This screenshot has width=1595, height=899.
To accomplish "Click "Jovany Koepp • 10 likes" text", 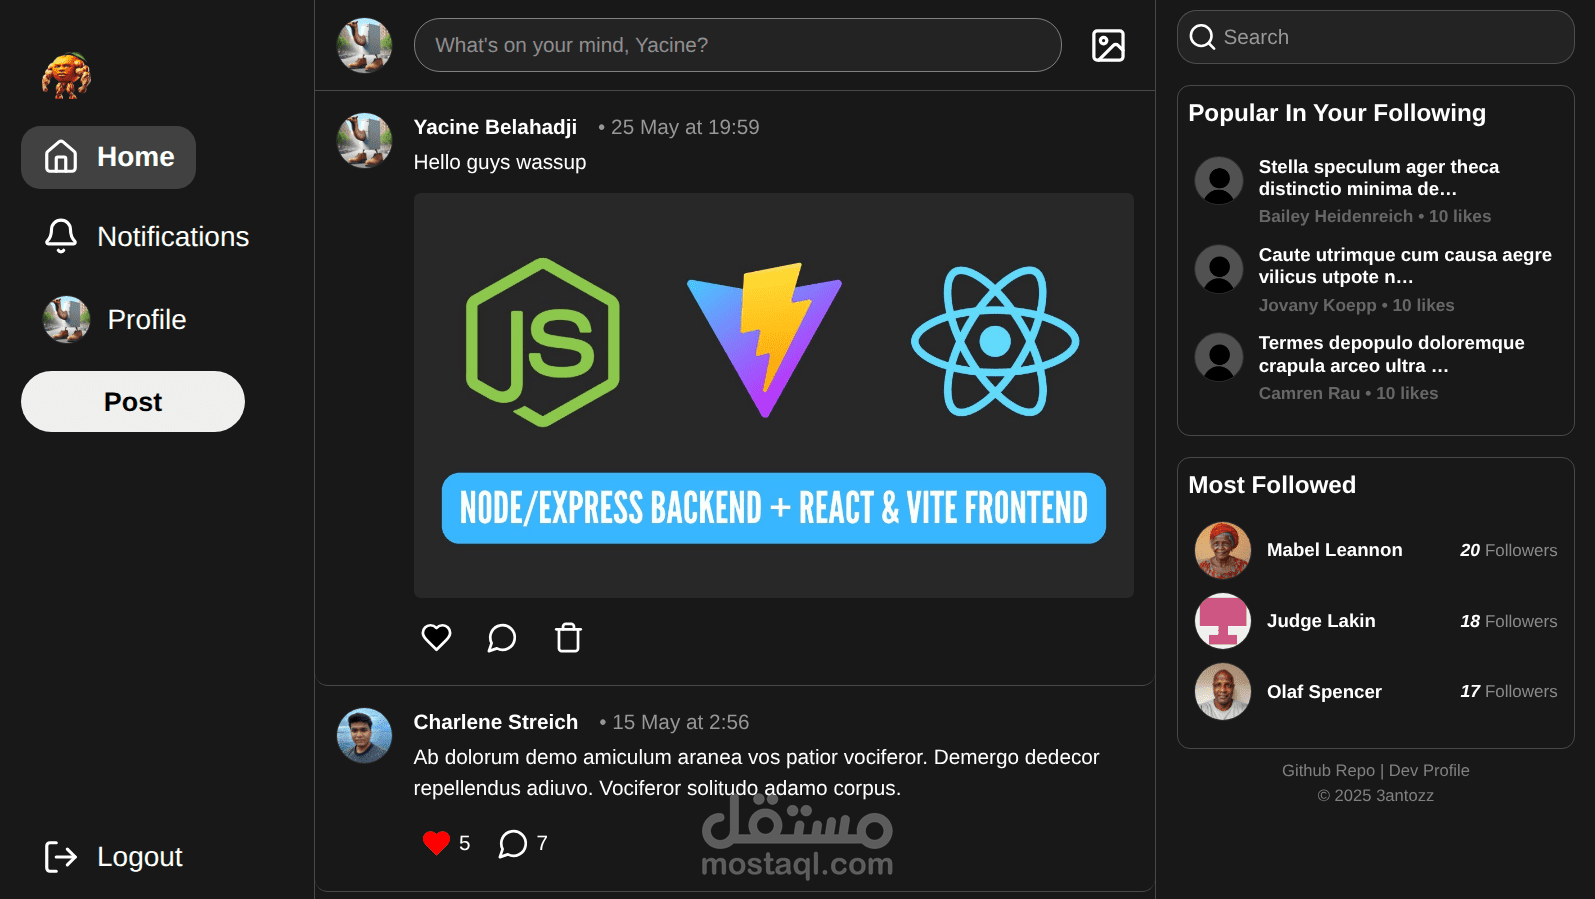I will coord(1356,305).
